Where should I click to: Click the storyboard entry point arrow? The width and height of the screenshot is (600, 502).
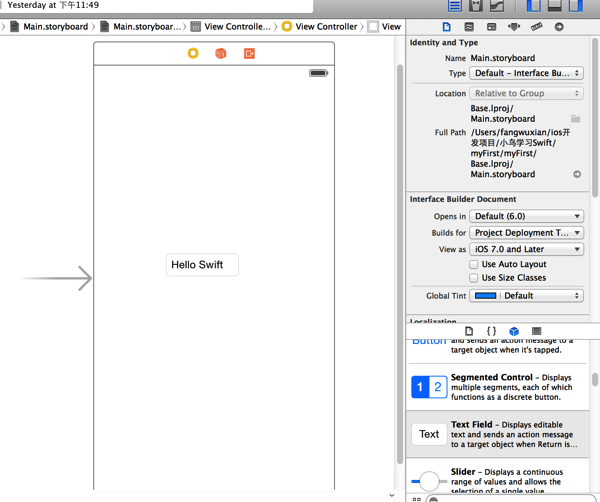tap(56, 278)
